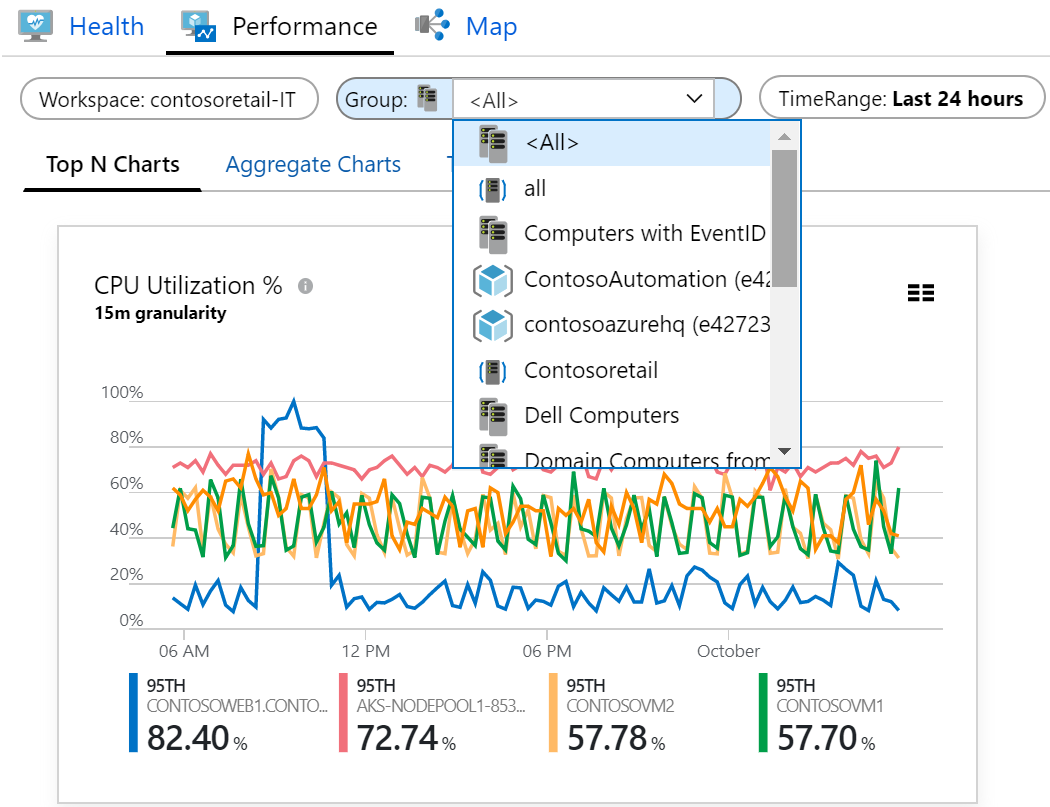Click the Performance tab chart icon

199,27
